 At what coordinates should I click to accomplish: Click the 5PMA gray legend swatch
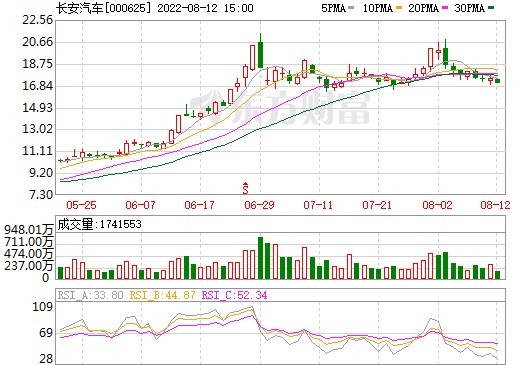click(351, 8)
